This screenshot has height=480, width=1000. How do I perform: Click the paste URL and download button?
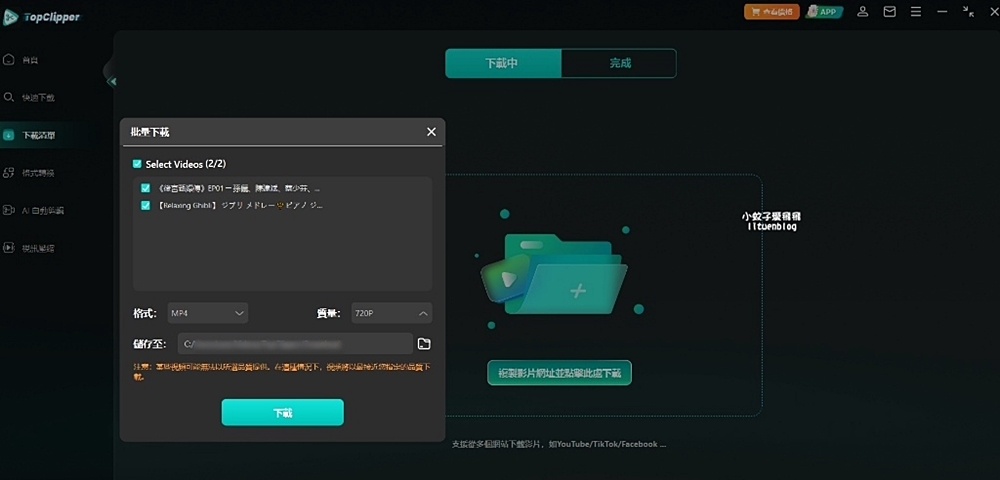559,373
